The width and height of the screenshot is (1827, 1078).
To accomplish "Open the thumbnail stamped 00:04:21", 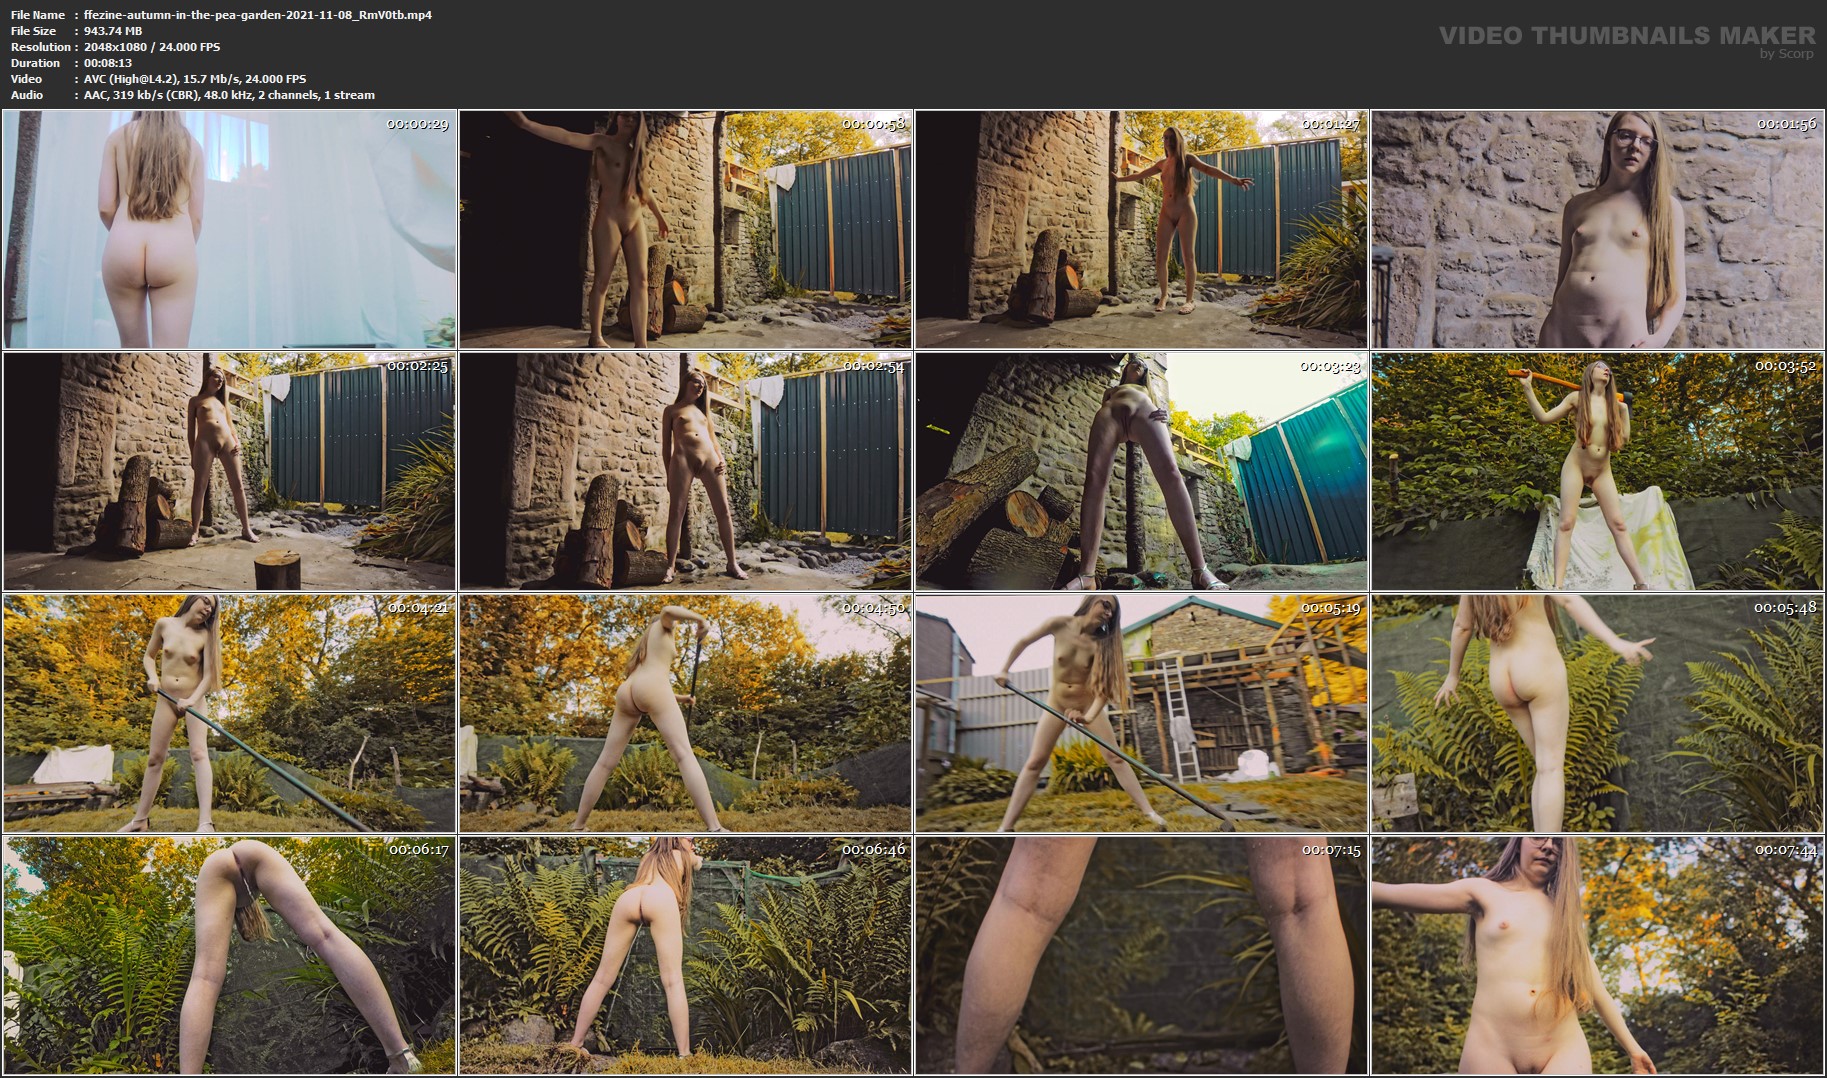I will coord(229,713).
